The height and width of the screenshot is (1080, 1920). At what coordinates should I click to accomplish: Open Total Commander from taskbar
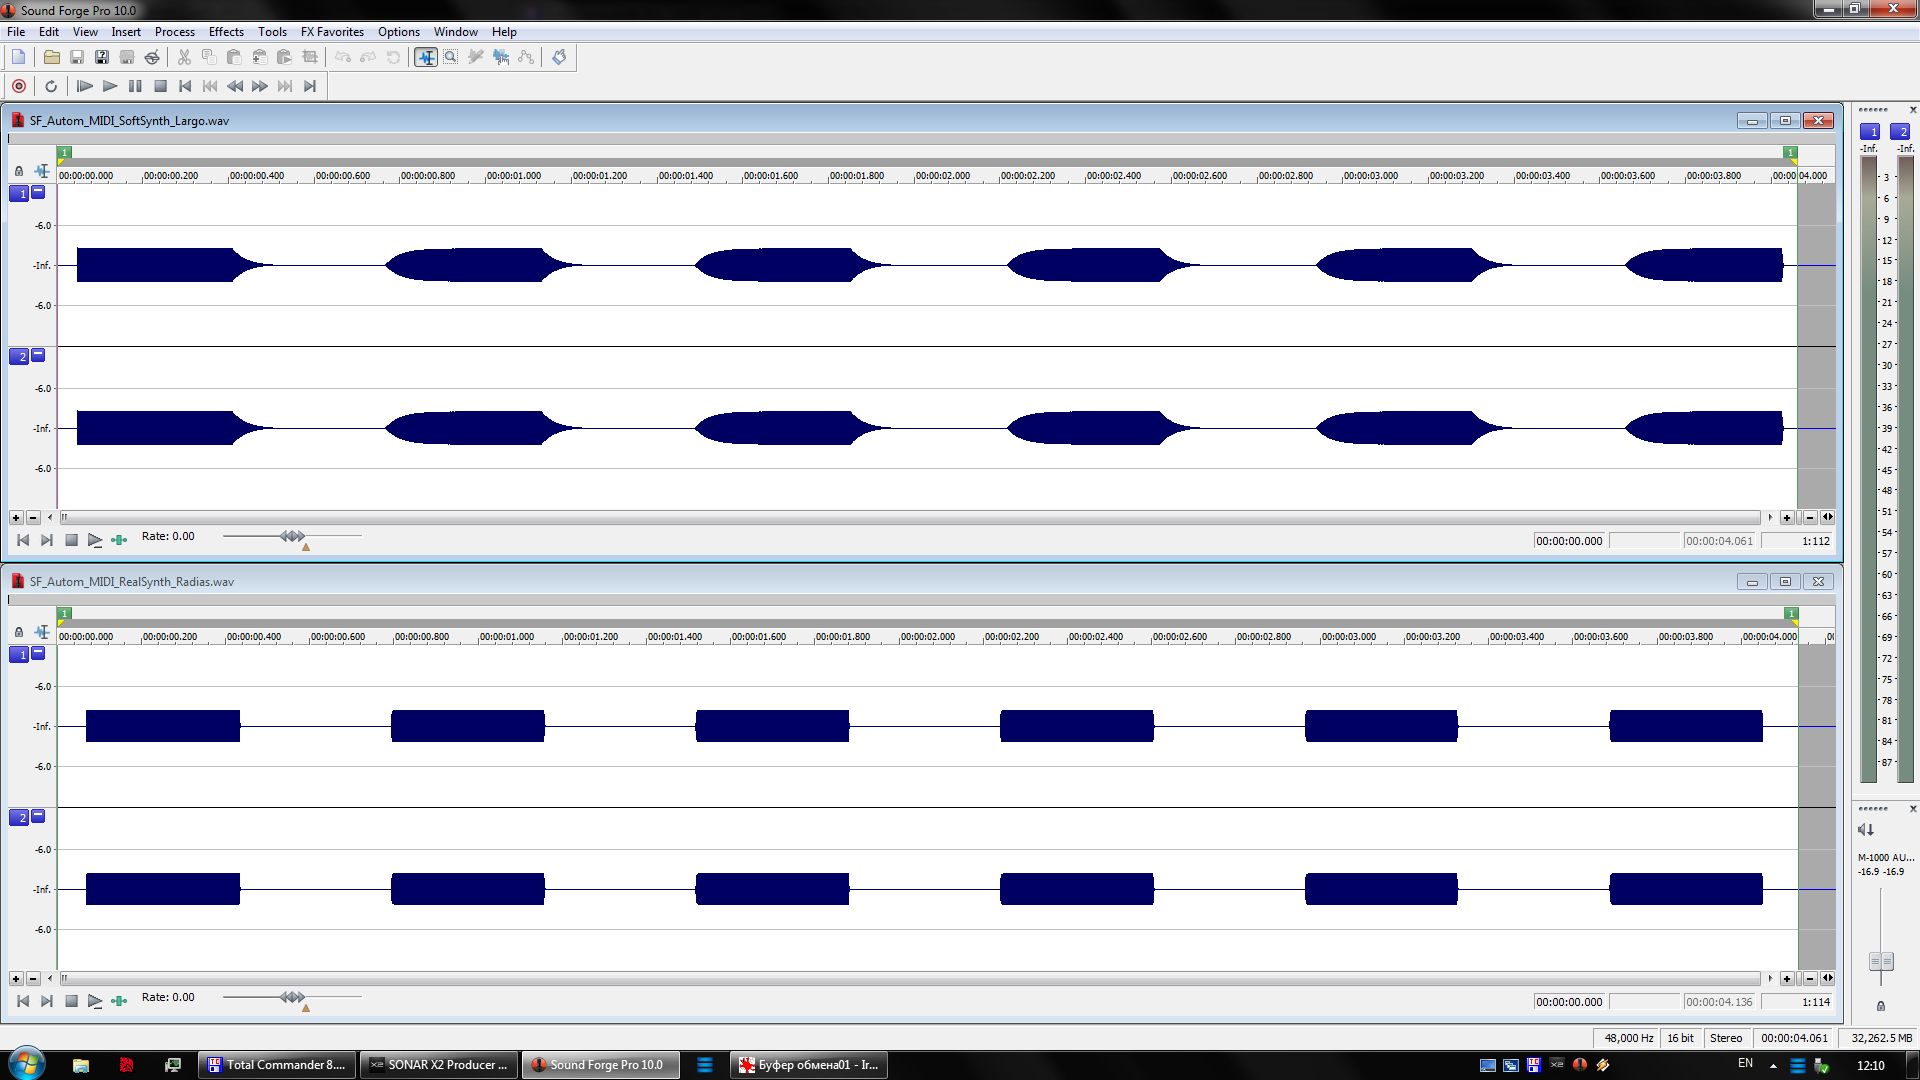pyautogui.click(x=277, y=1065)
